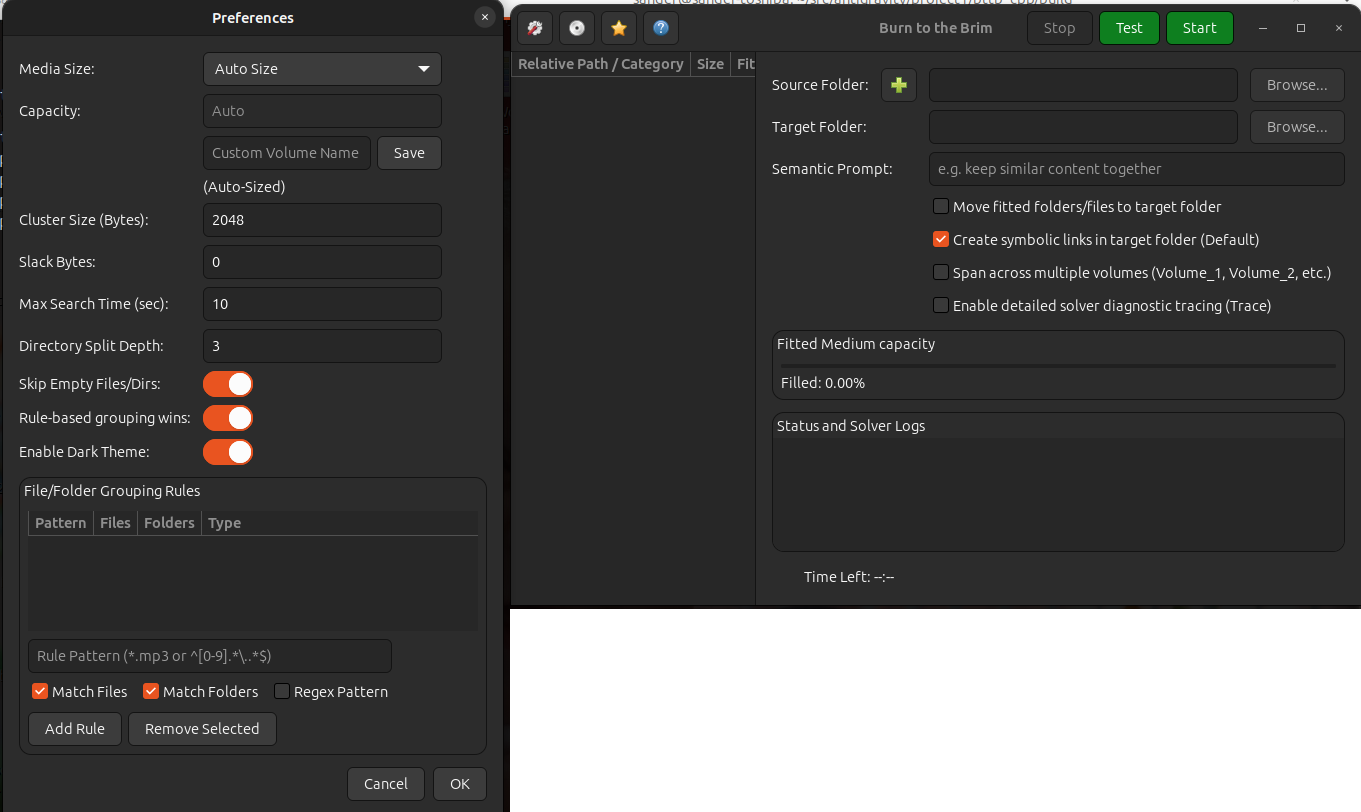The width and height of the screenshot is (1361, 812).
Task: Click the green Start button
Action: point(1200,28)
